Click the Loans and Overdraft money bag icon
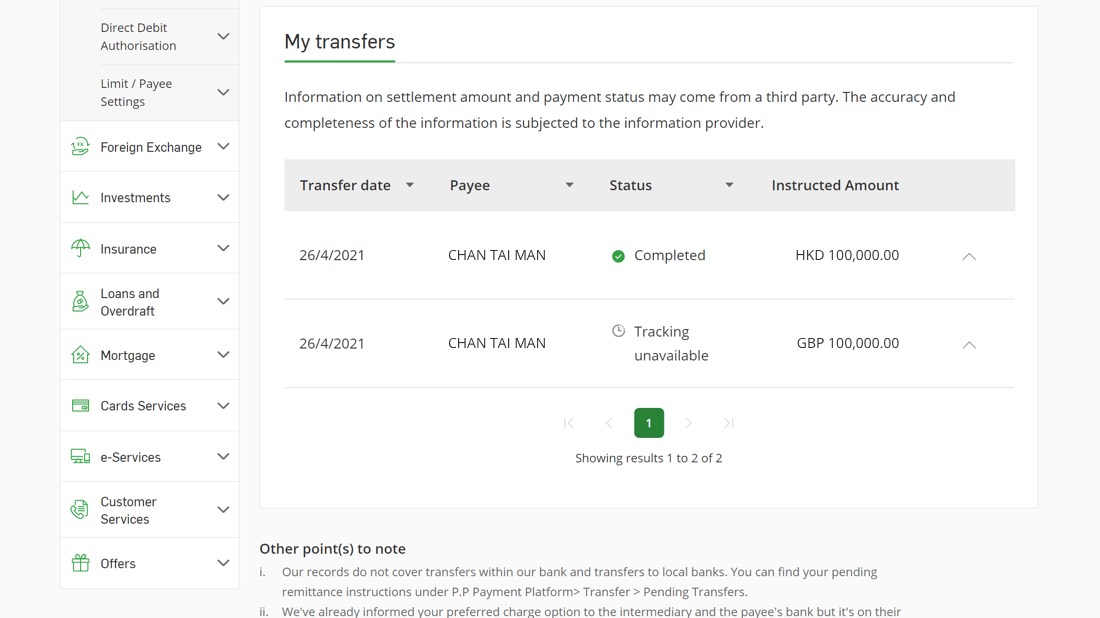 [81, 302]
